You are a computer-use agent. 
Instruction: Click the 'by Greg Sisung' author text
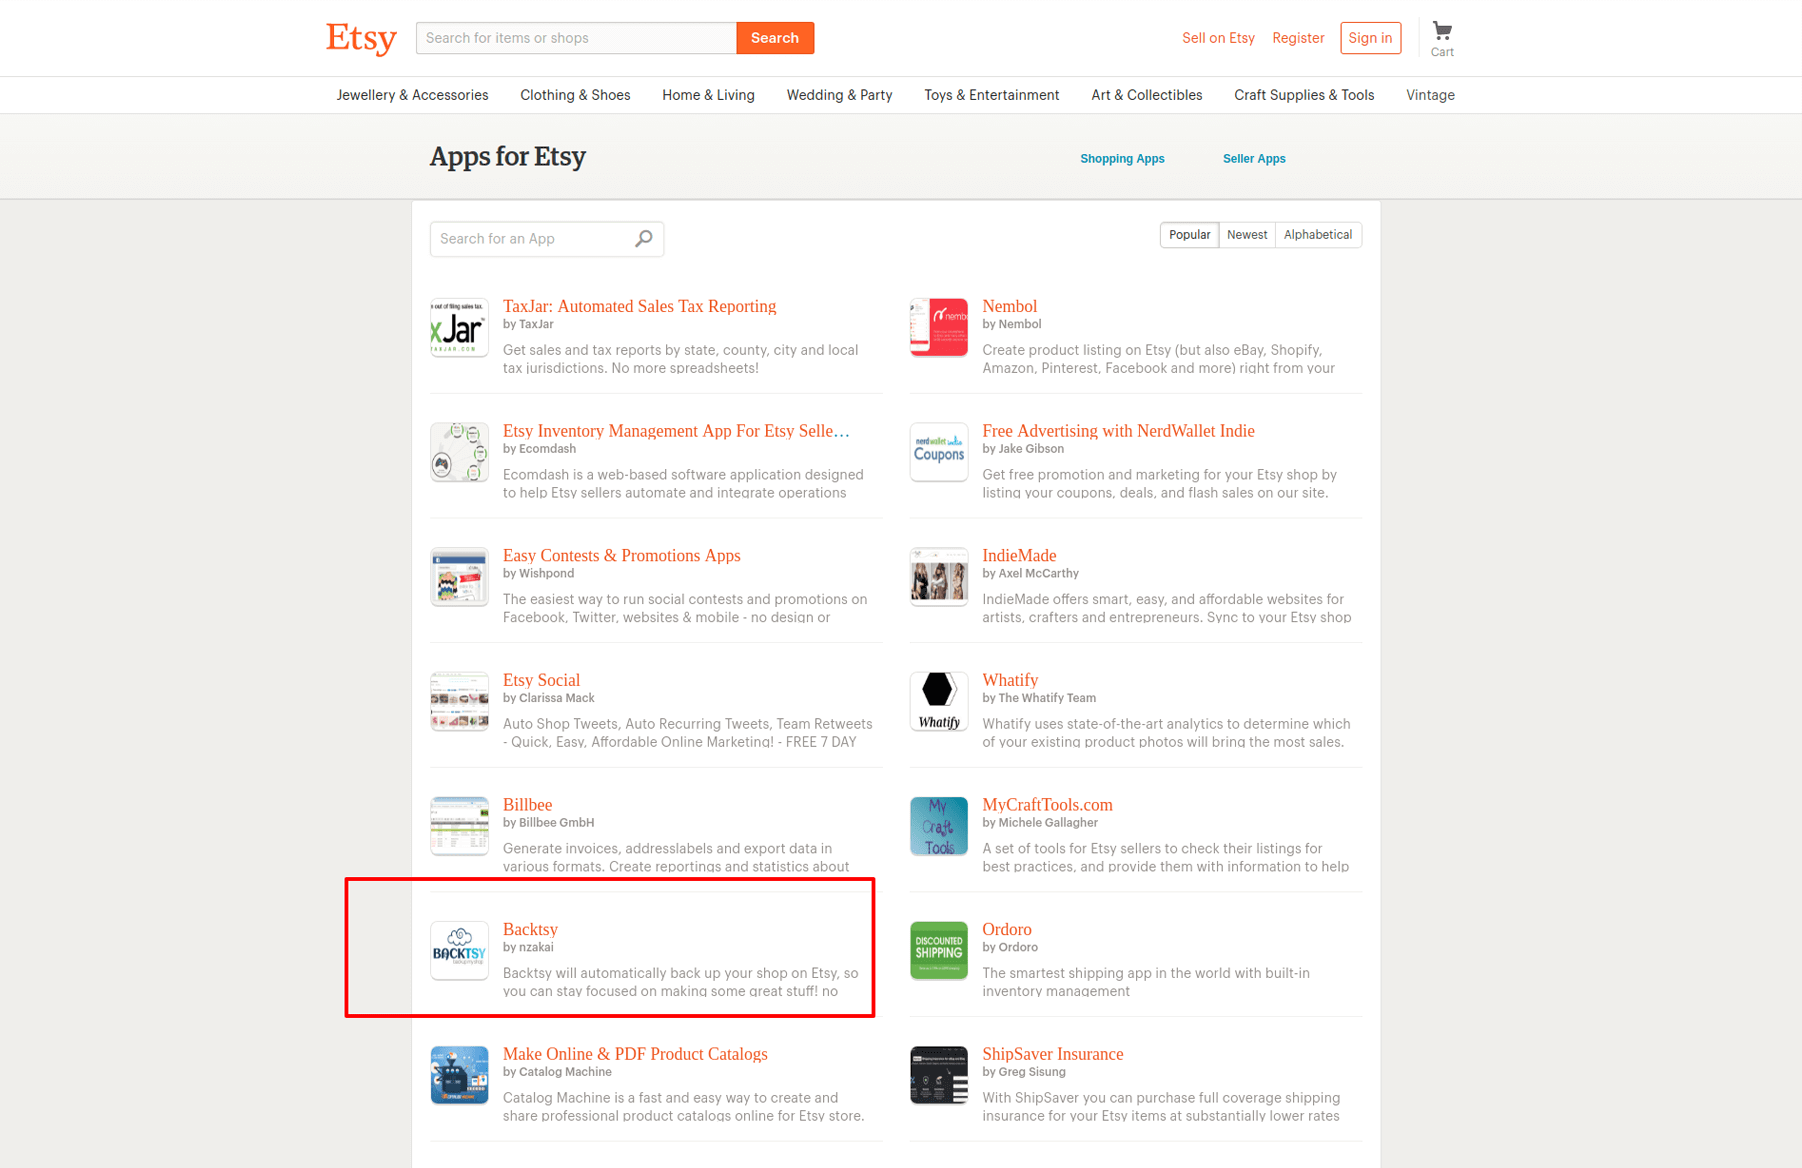pyautogui.click(x=1023, y=1072)
